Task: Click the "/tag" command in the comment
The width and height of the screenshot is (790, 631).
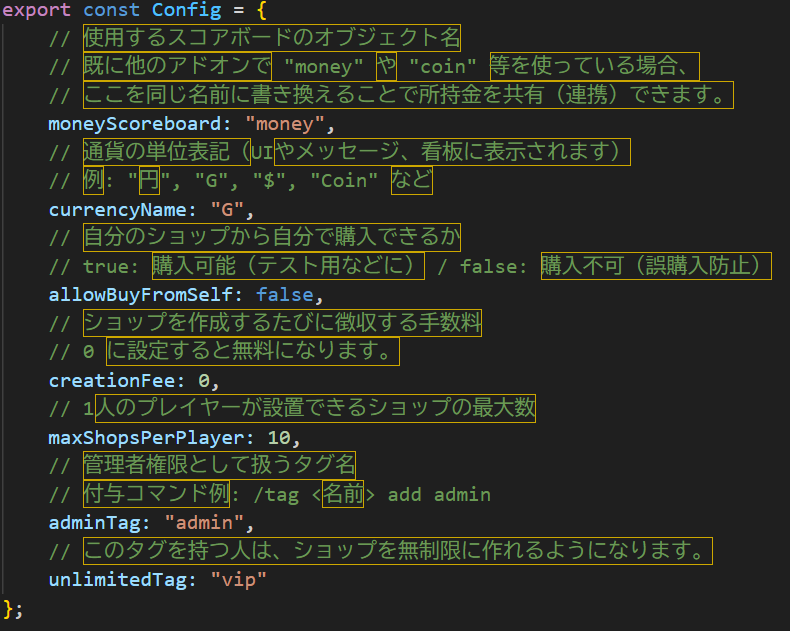Action: pos(275,495)
